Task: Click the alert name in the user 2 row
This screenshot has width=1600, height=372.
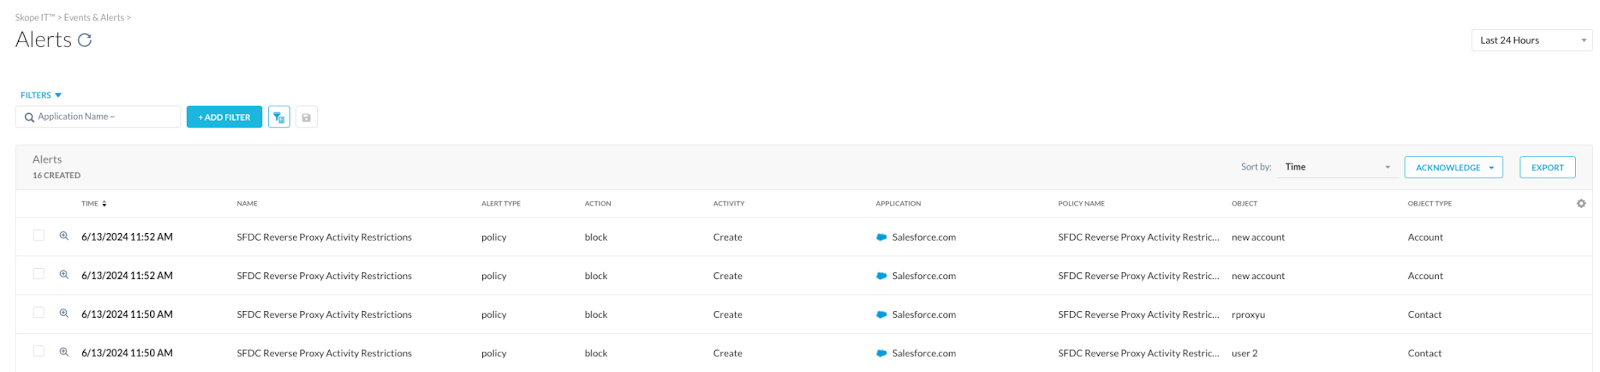Action: [324, 353]
